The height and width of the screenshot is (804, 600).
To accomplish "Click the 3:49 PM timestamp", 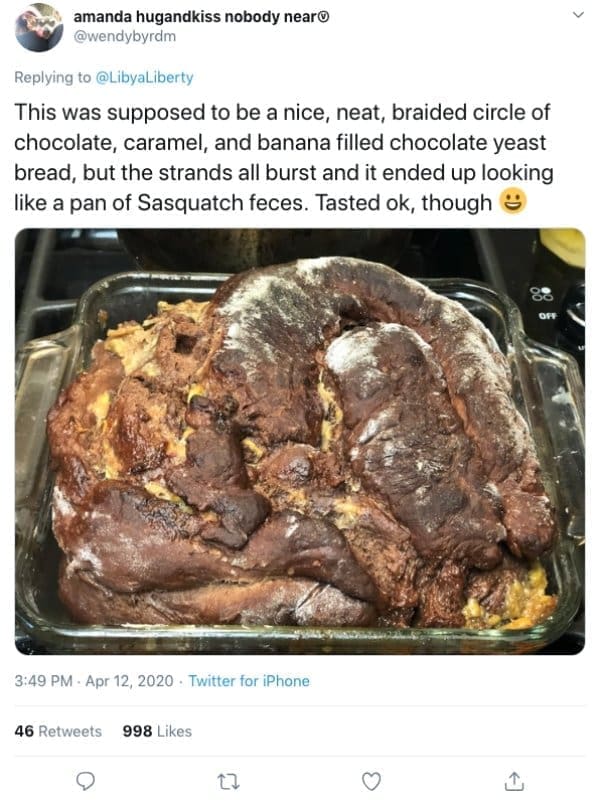I will (43, 681).
